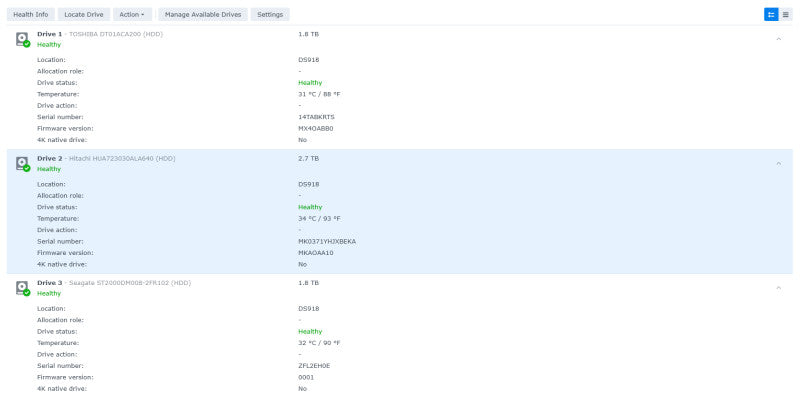Click firmware version 0001
This screenshot has height=397, width=800.
[306, 377]
